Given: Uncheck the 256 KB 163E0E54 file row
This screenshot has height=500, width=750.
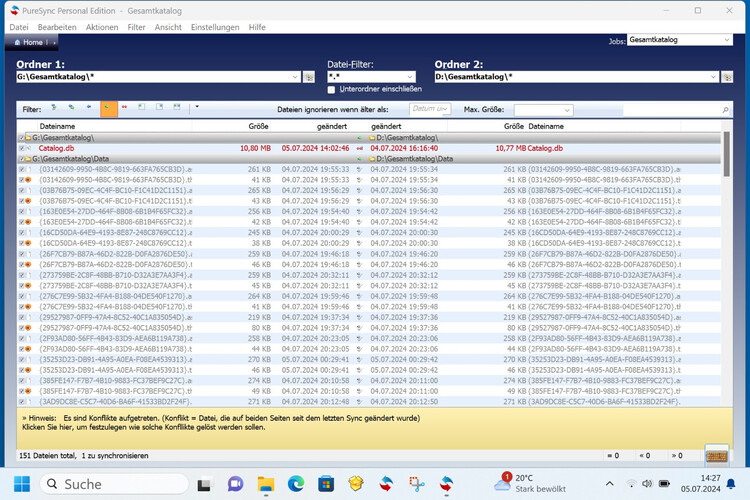Looking at the screenshot, I should [22, 211].
